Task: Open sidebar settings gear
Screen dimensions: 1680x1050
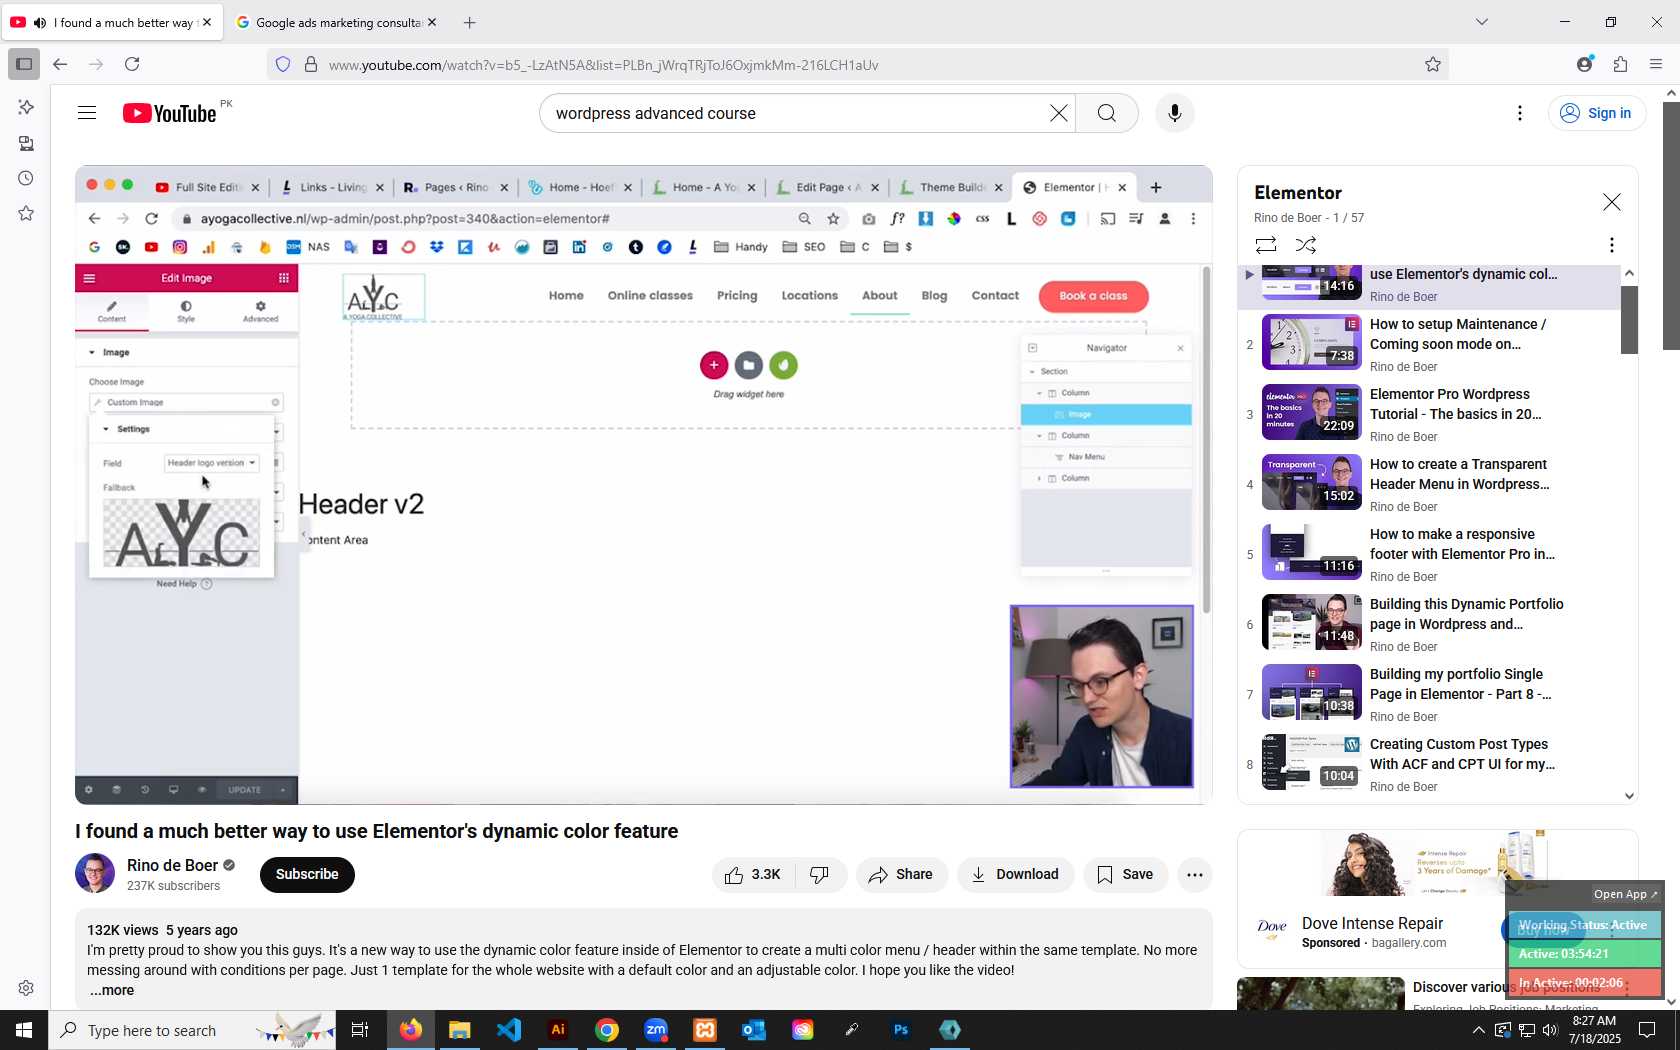Action: coord(26,988)
